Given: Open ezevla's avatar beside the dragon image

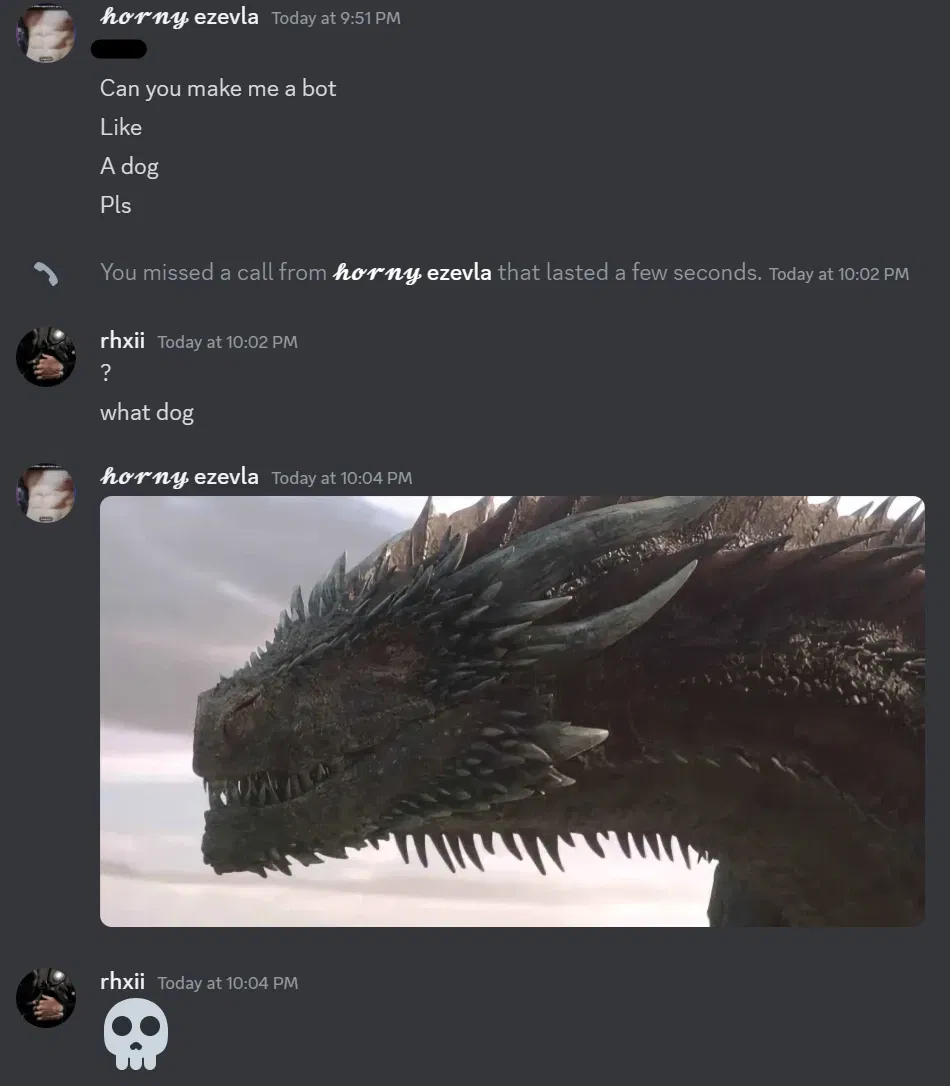Looking at the screenshot, I should point(46,492).
